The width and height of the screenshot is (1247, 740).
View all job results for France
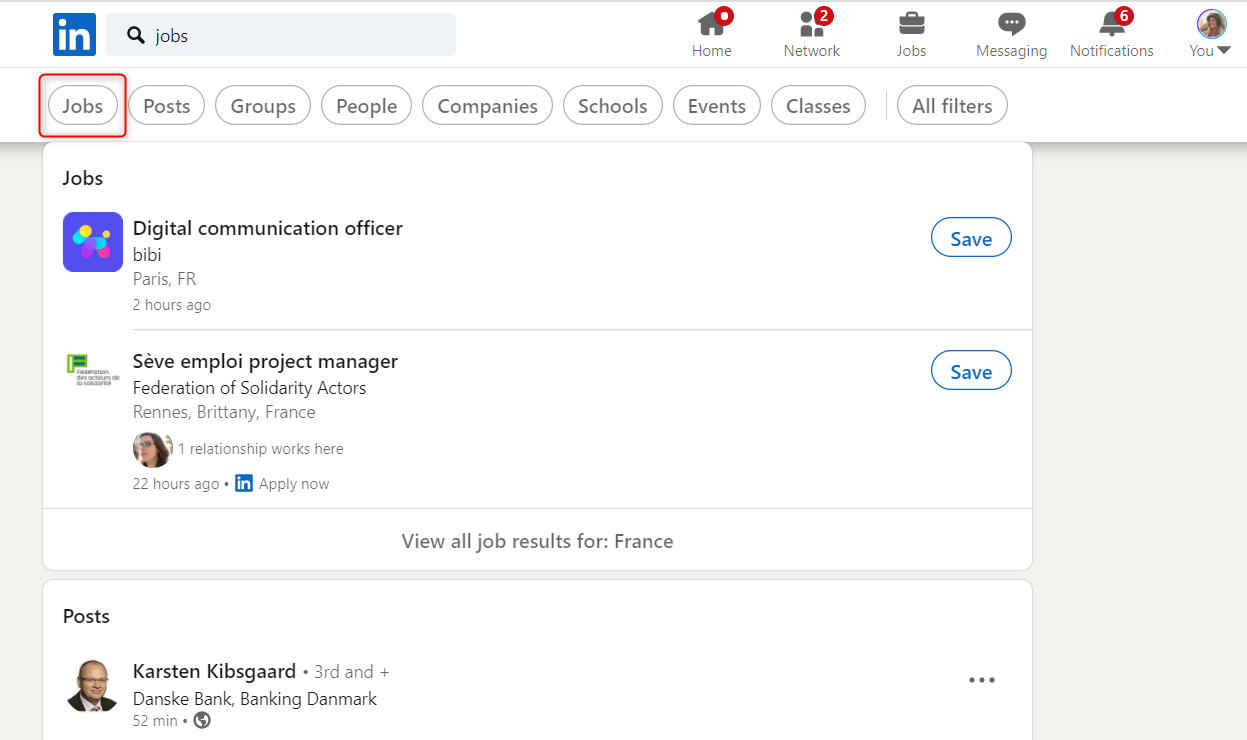(537, 541)
